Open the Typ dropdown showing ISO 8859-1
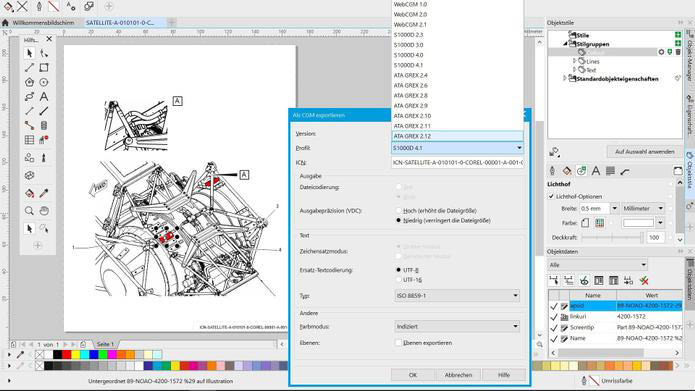The image size is (695, 391). pos(457,295)
